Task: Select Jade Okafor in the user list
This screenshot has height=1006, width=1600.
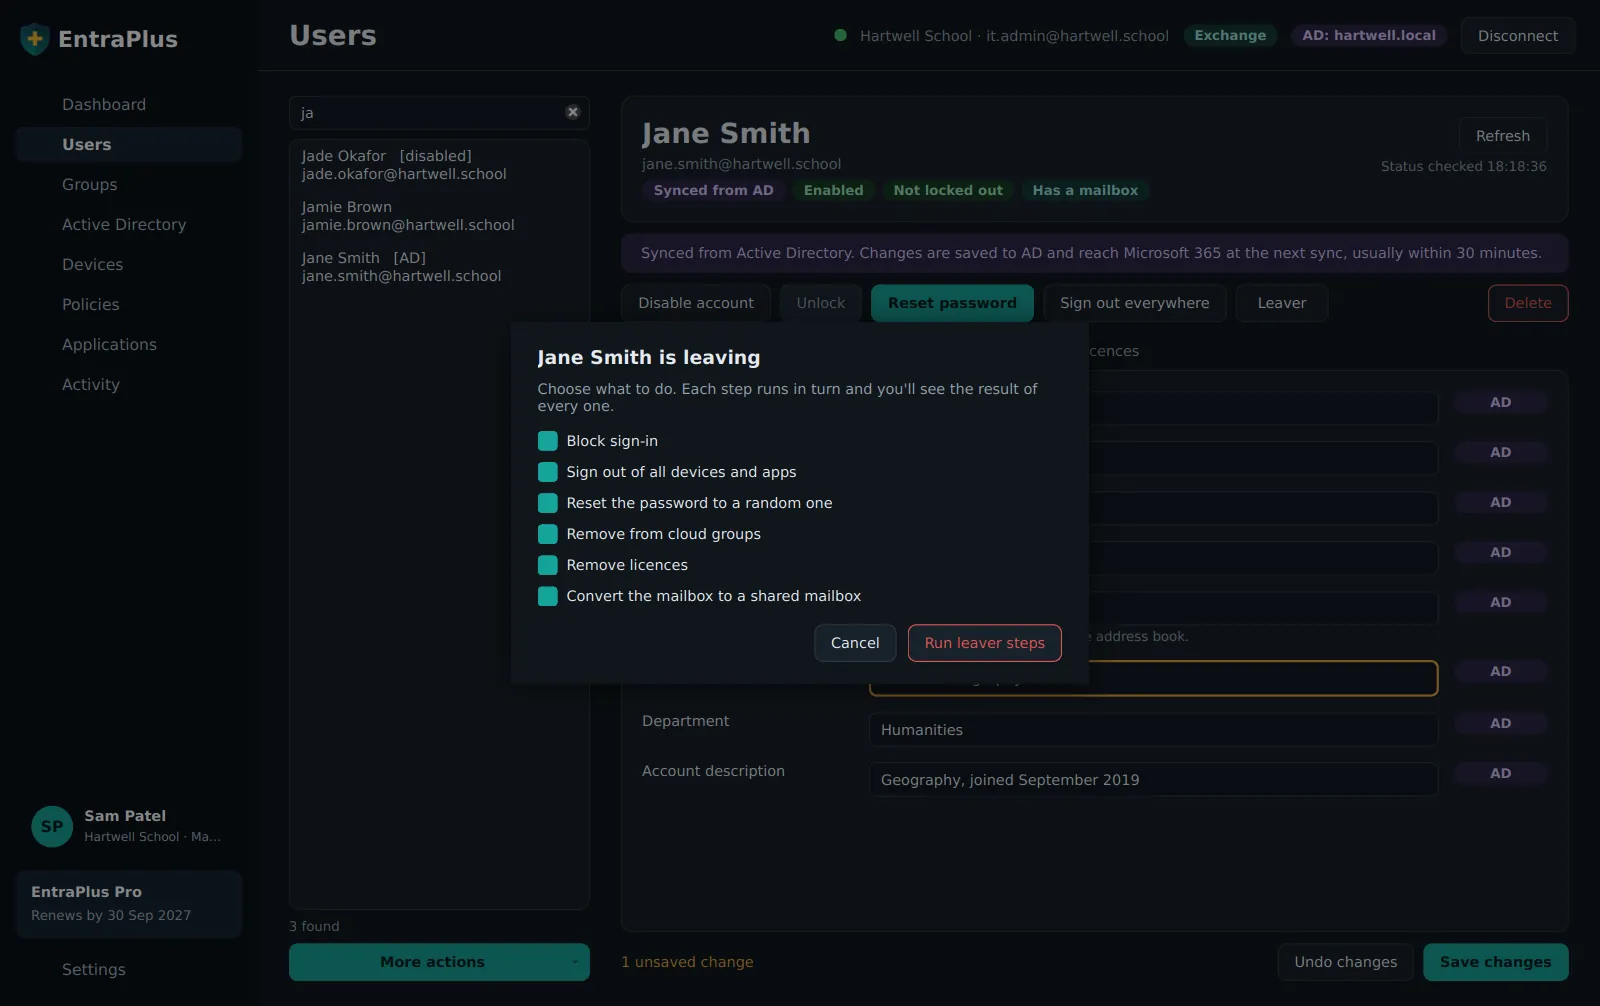Action: click(x=439, y=165)
